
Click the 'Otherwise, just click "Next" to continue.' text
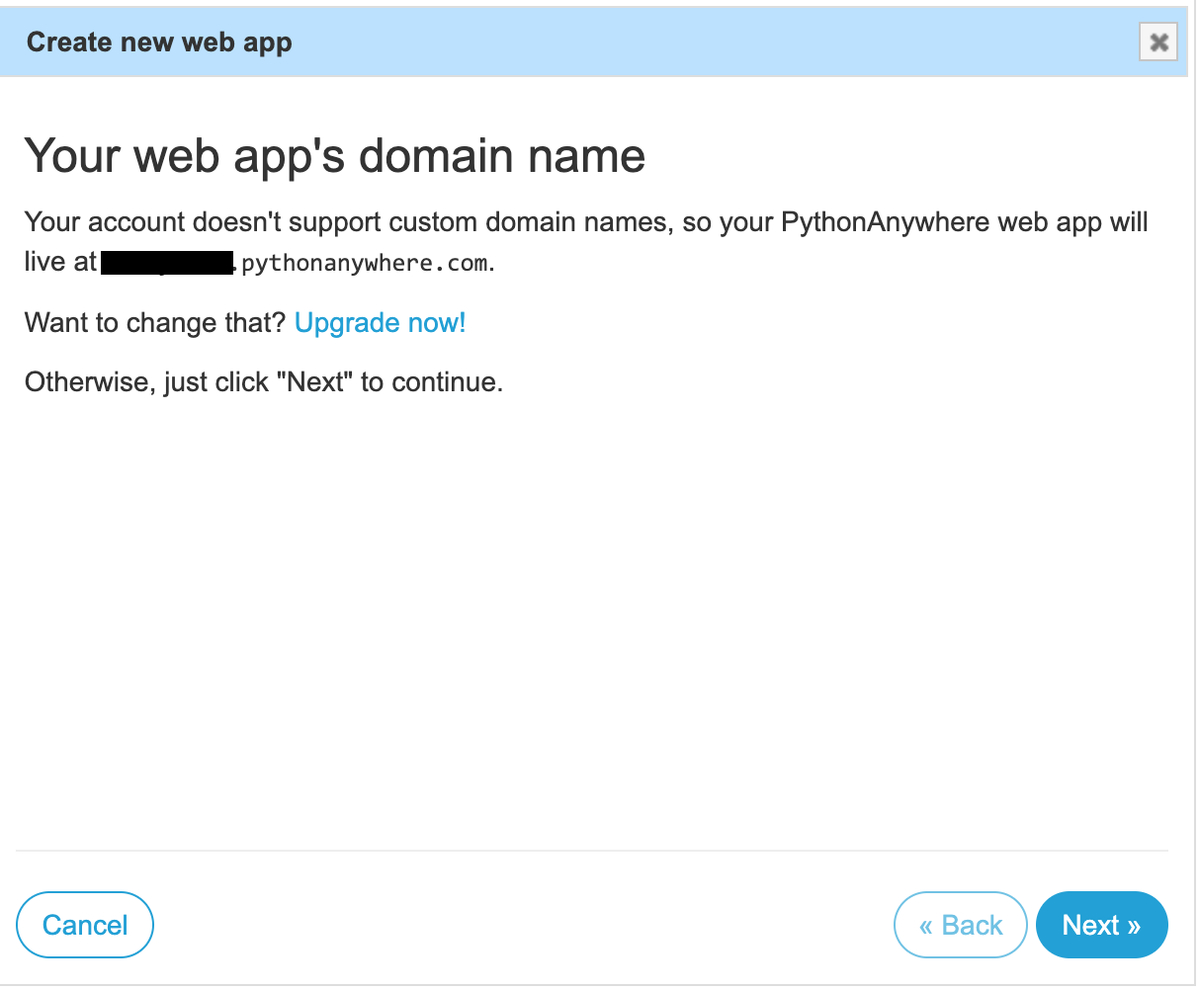pyautogui.click(x=263, y=382)
